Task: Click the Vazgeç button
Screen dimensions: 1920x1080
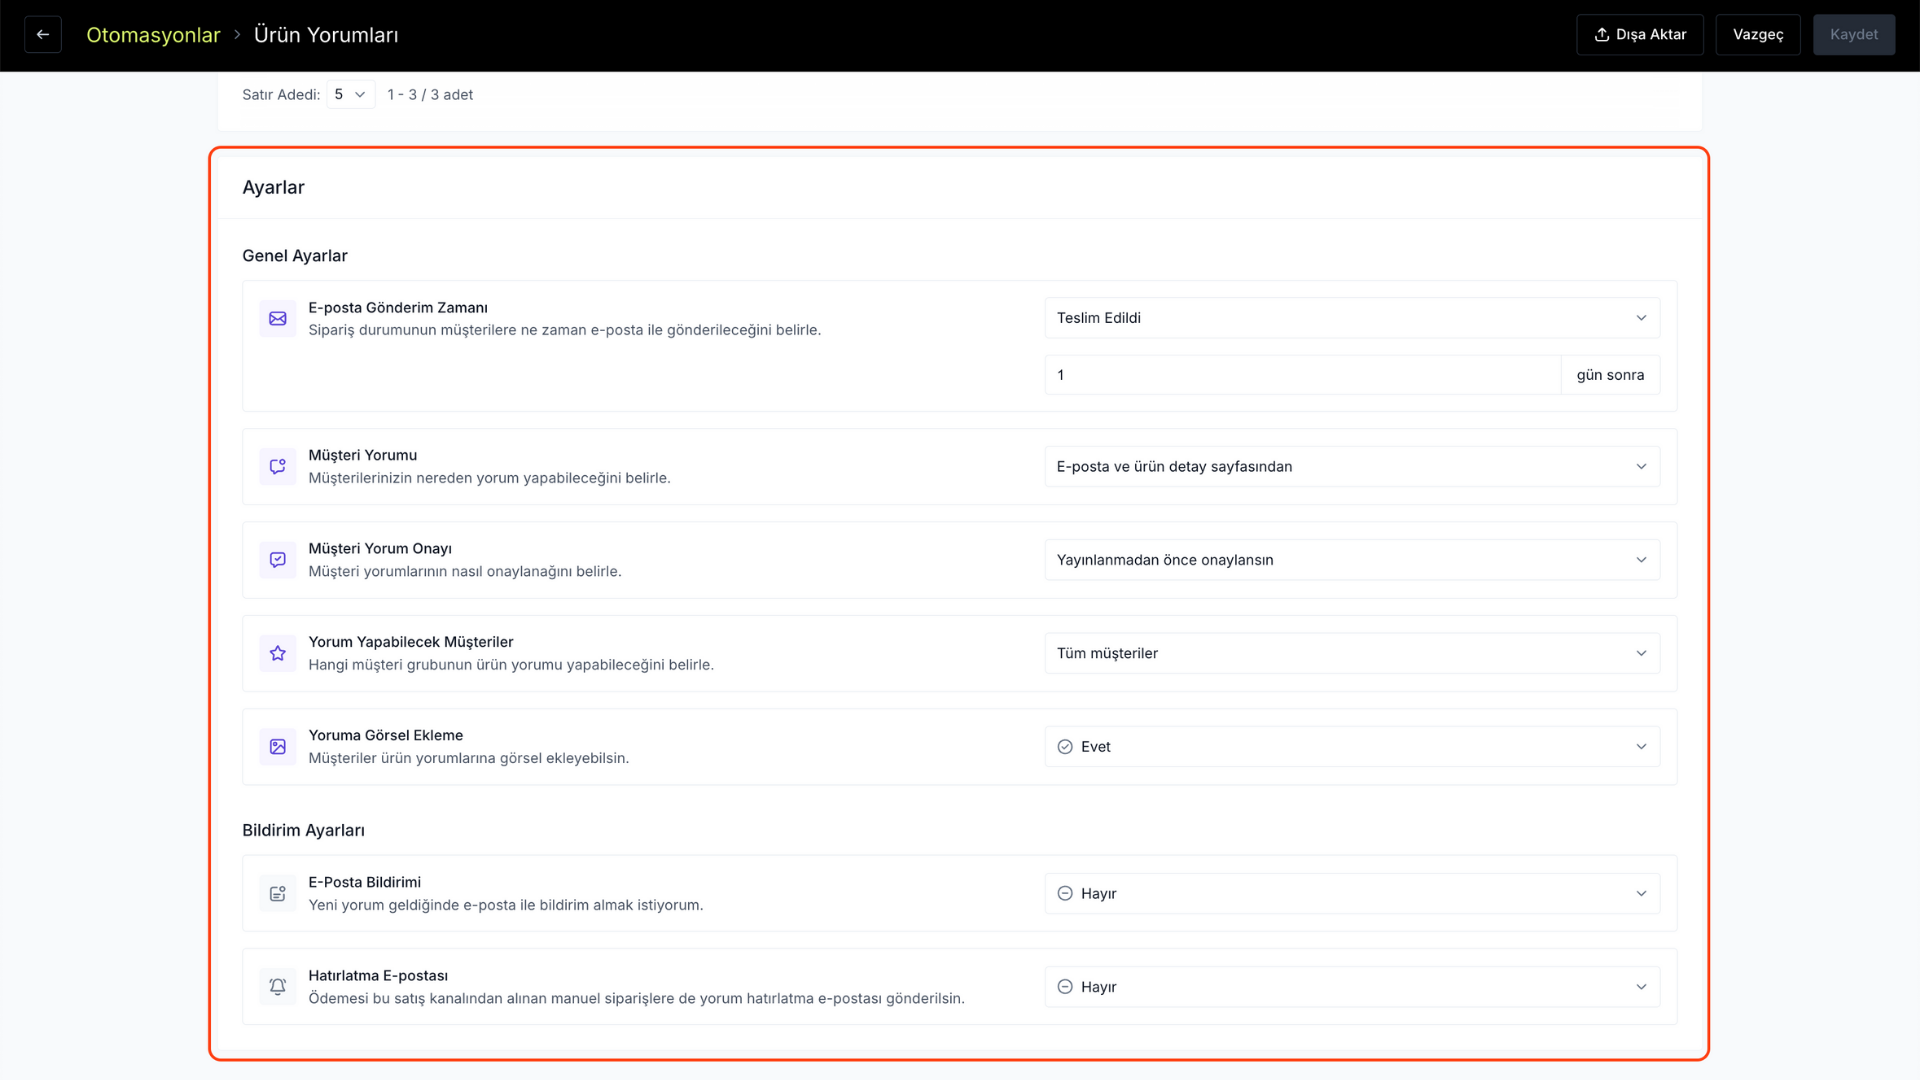Action: coord(1758,34)
